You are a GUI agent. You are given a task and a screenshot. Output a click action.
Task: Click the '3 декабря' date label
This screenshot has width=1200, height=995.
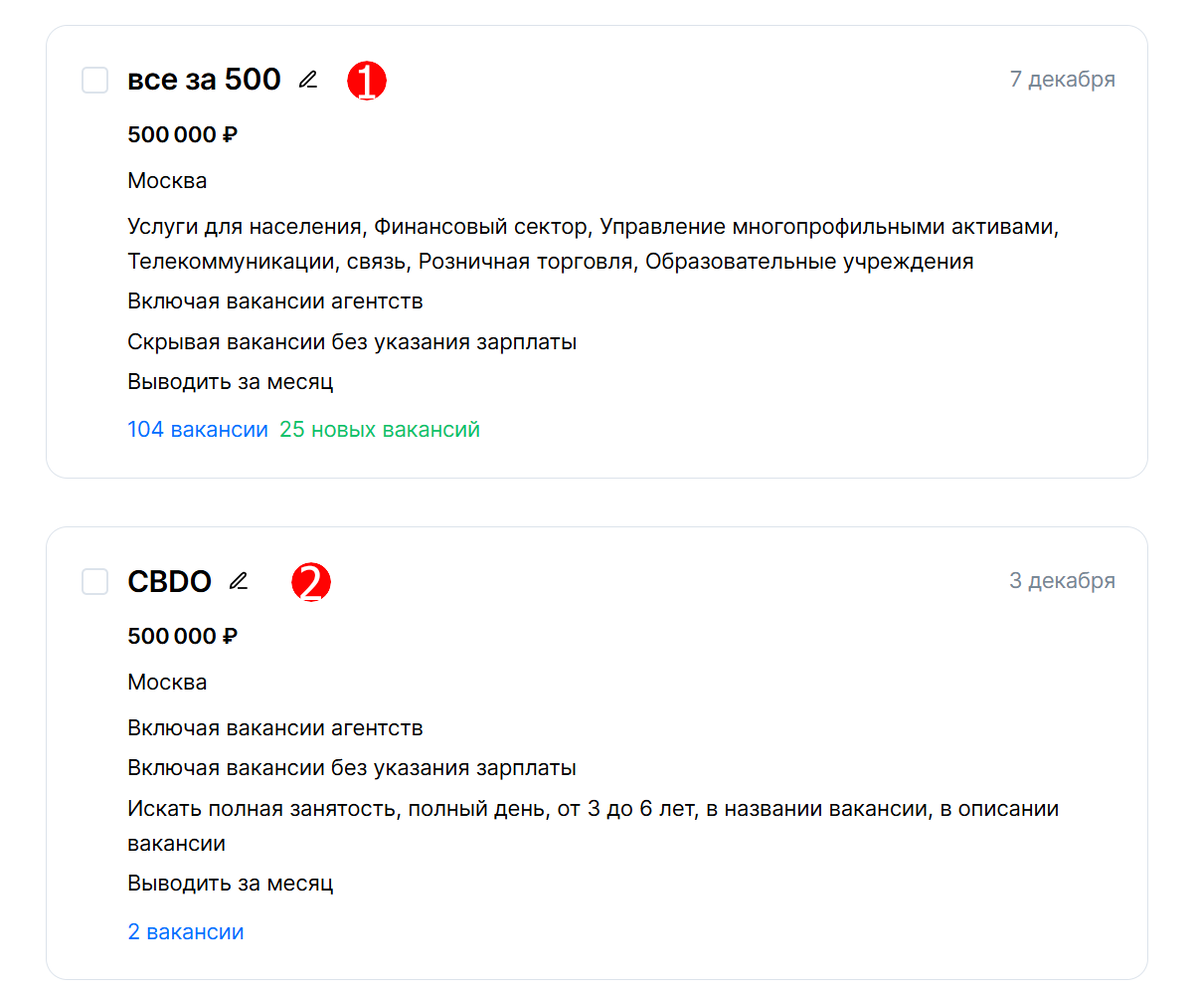coord(1063,580)
